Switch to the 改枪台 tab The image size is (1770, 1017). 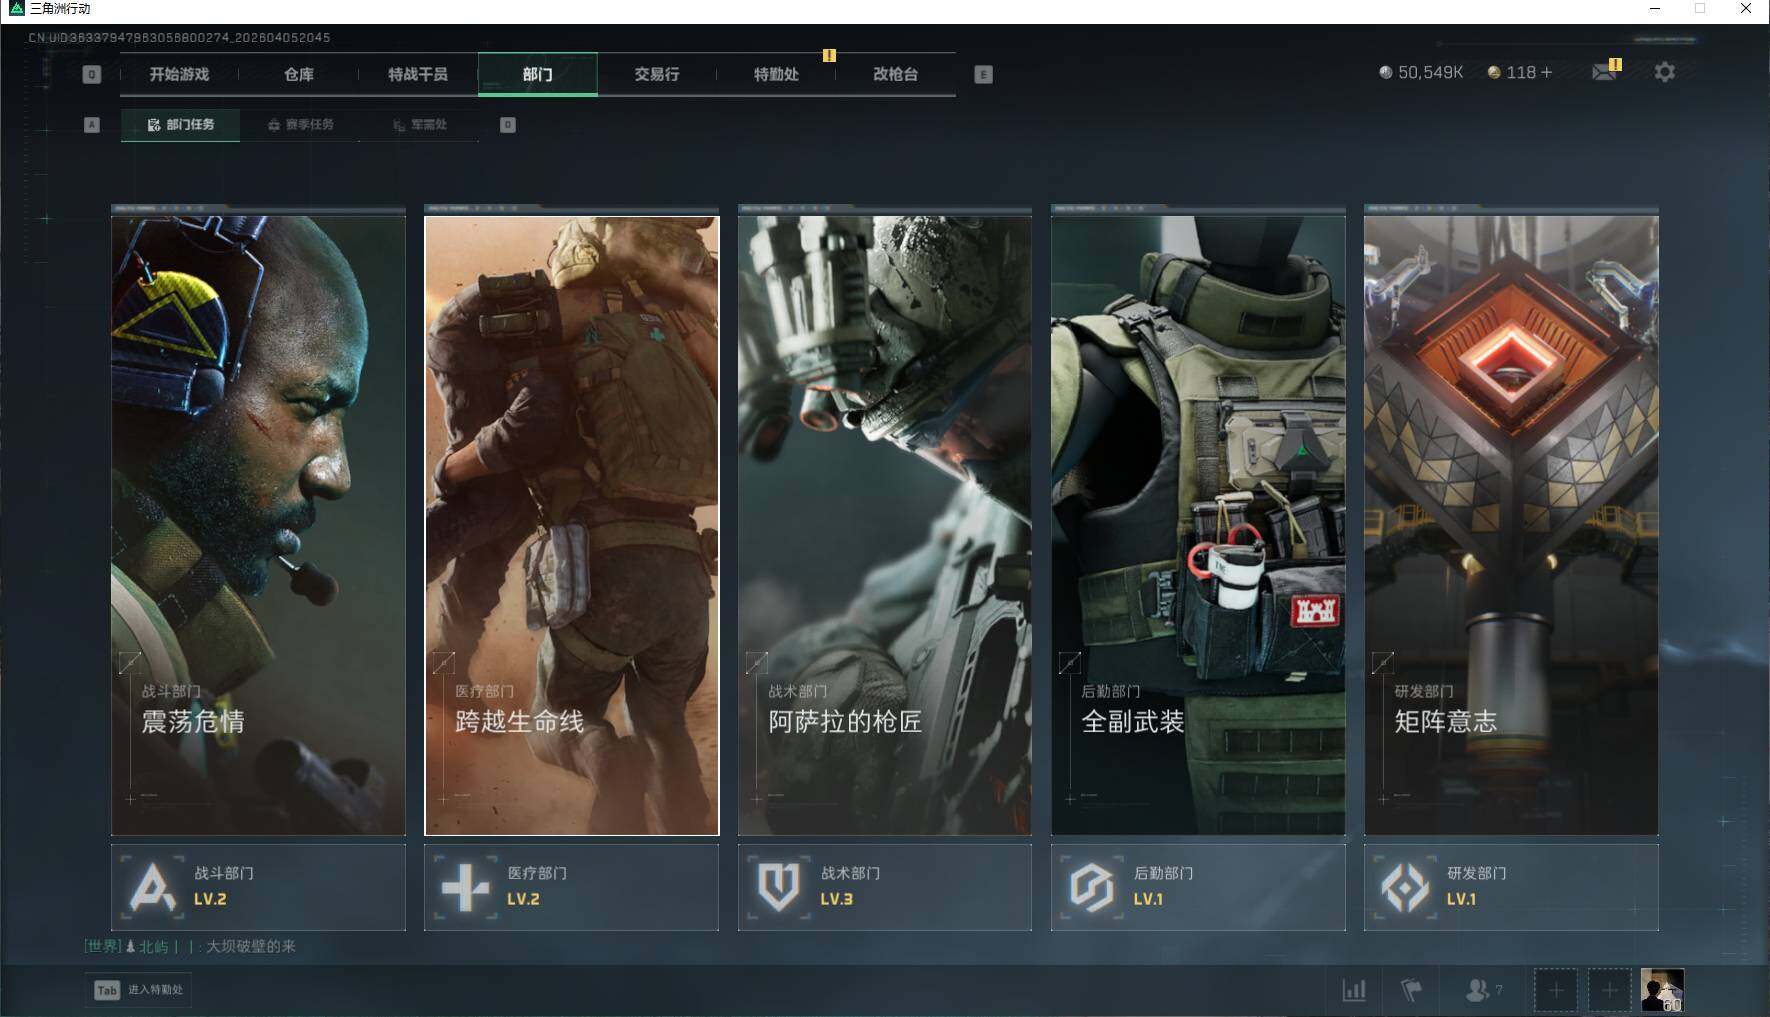895,74
